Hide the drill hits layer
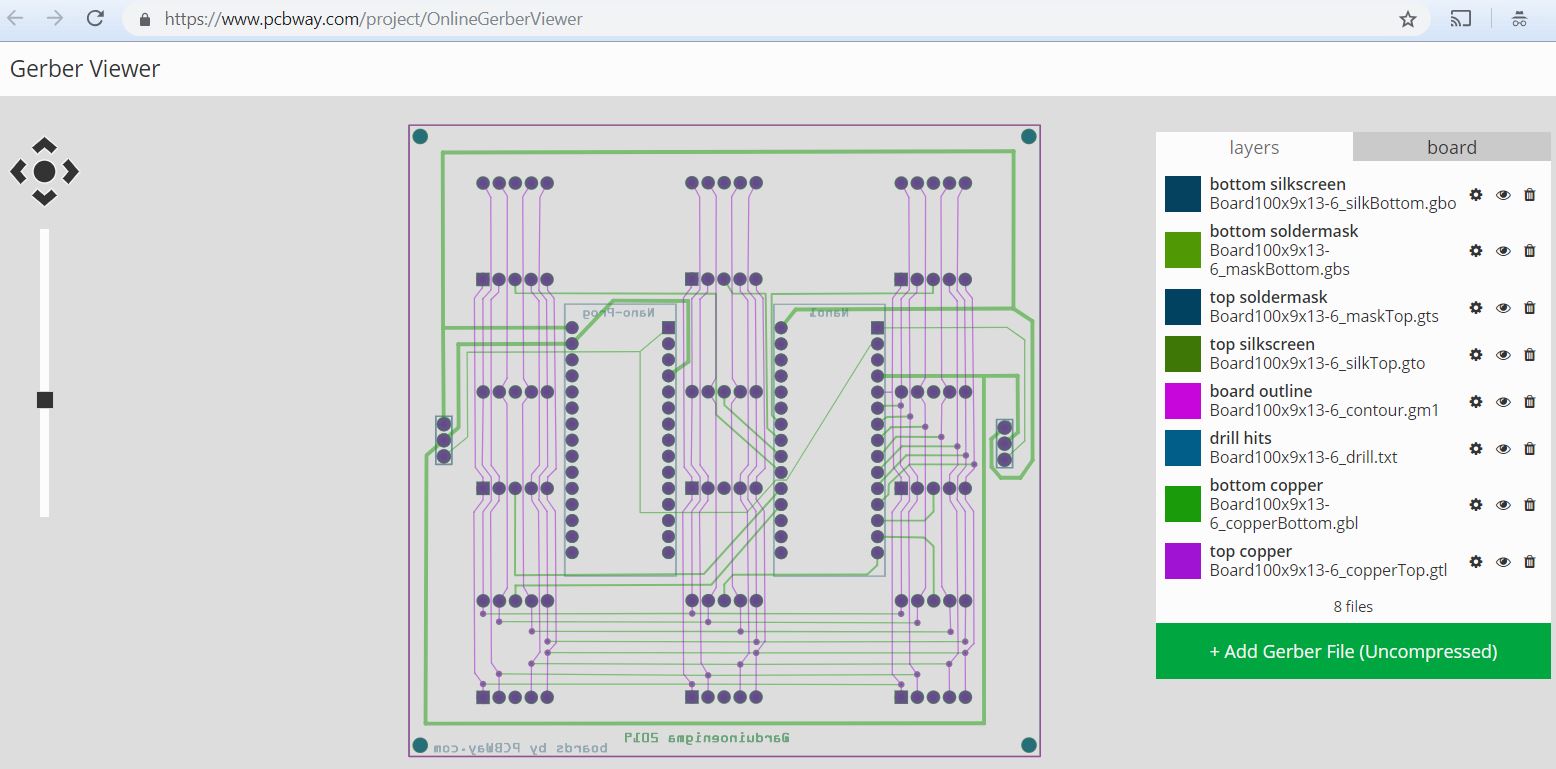Viewport: 1556px width, 769px height. click(x=1503, y=448)
